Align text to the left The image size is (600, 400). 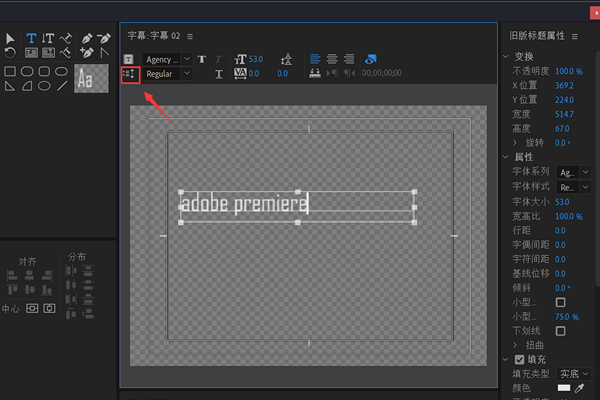(x=315, y=59)
